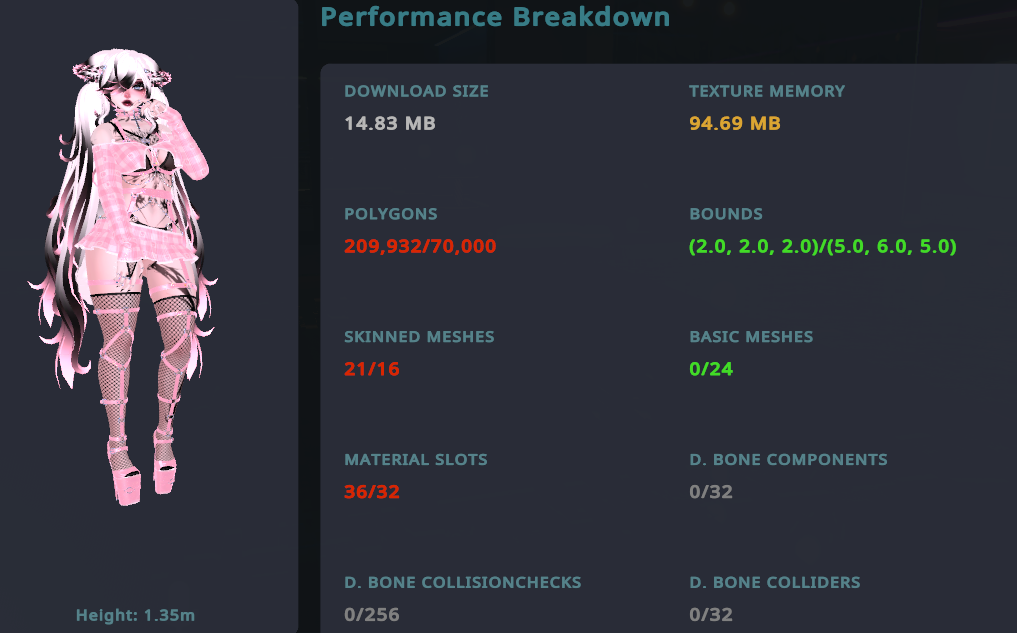Click the Polygons label
Image resolution: width=1017 pixels, height=633 pixels.
(x=391, y=214)
